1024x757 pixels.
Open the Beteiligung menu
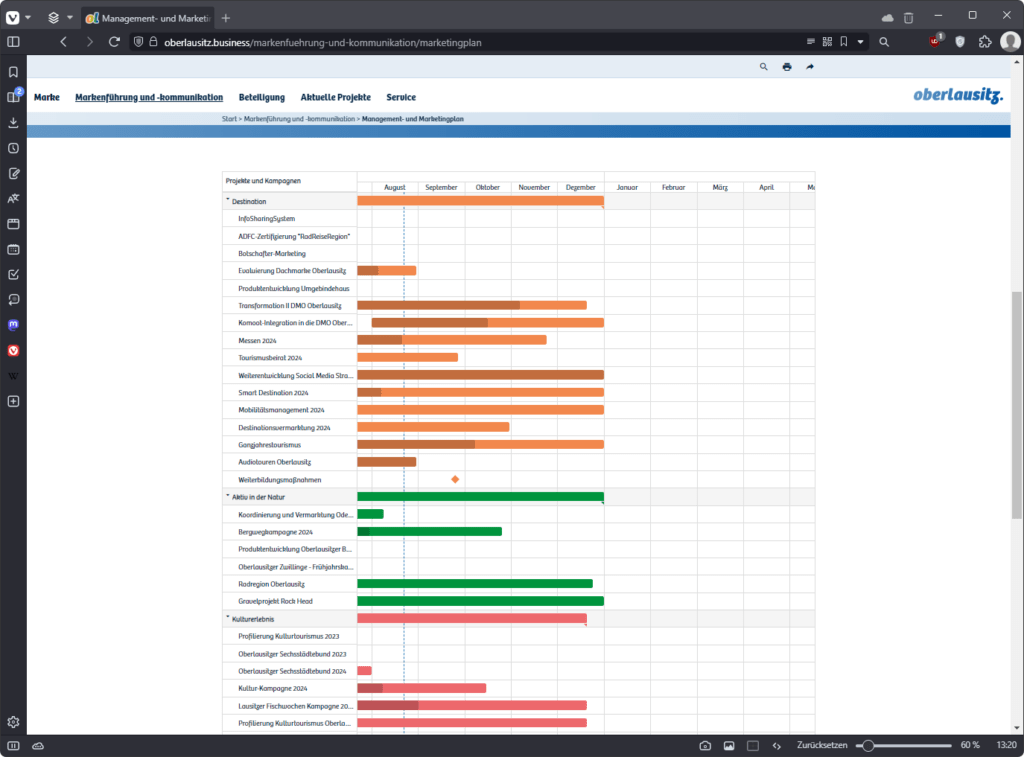pyautogui.click(x=262, y=97)
